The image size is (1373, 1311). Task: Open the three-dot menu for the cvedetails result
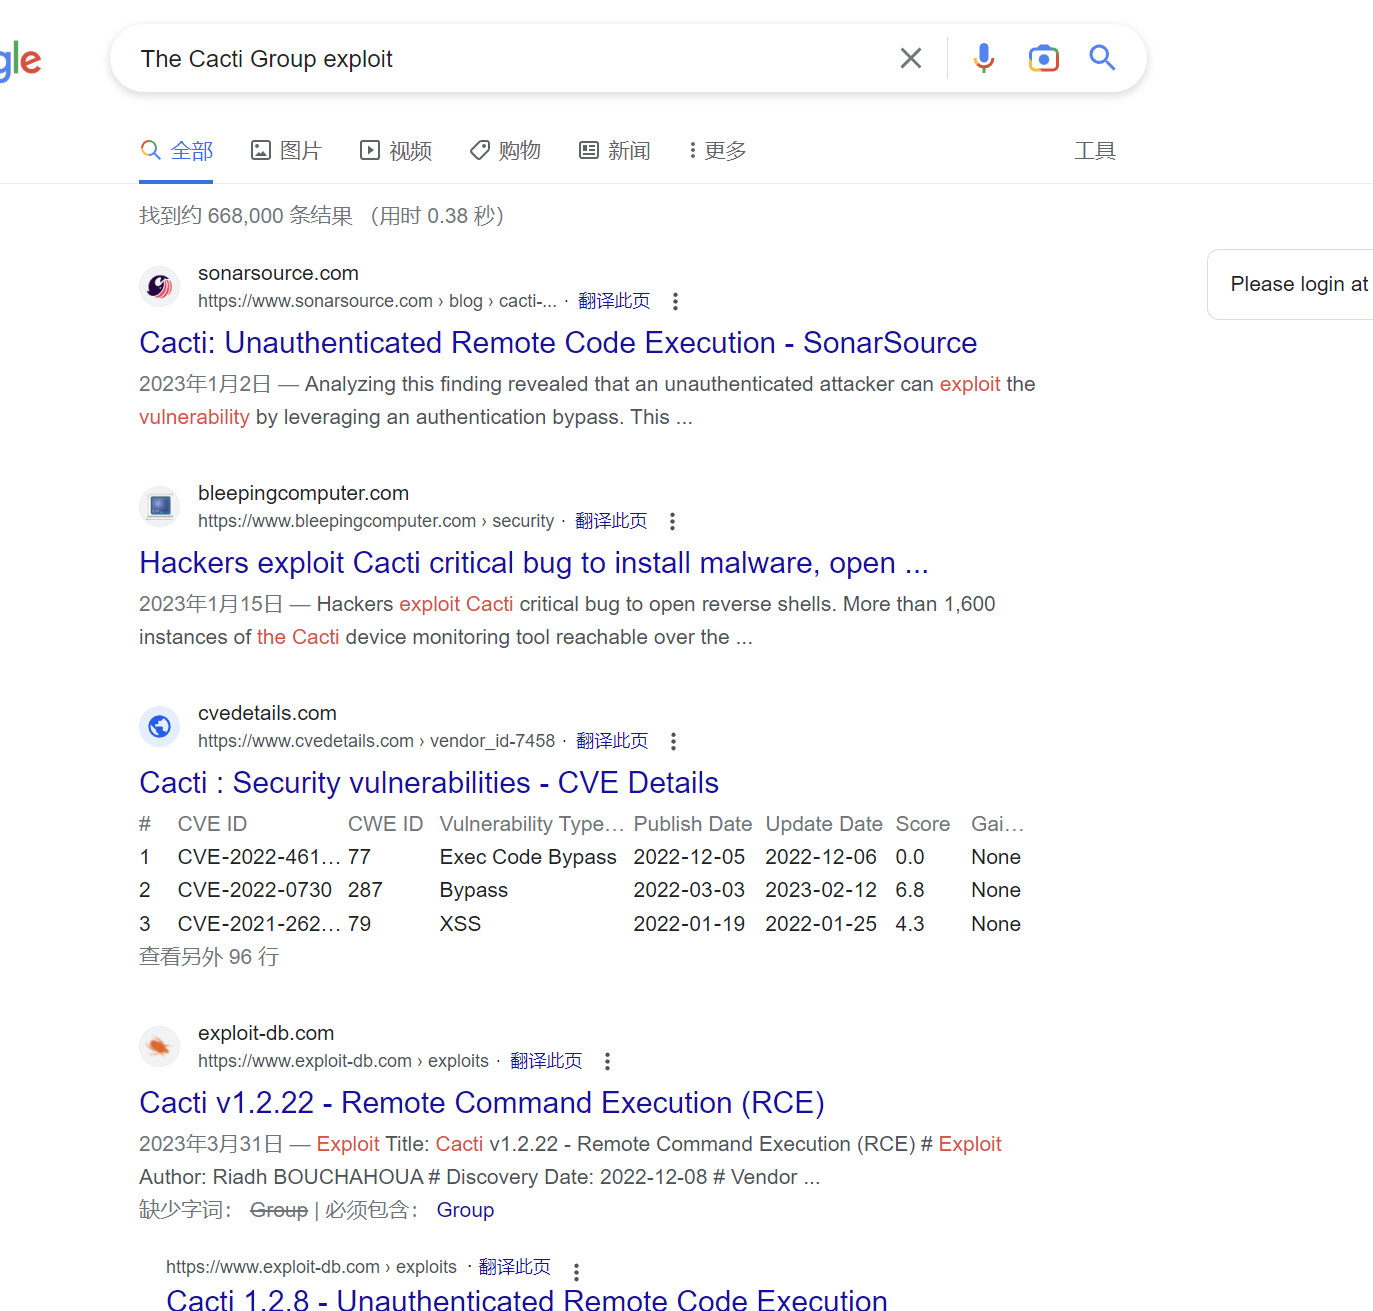(x=673, y=741)
